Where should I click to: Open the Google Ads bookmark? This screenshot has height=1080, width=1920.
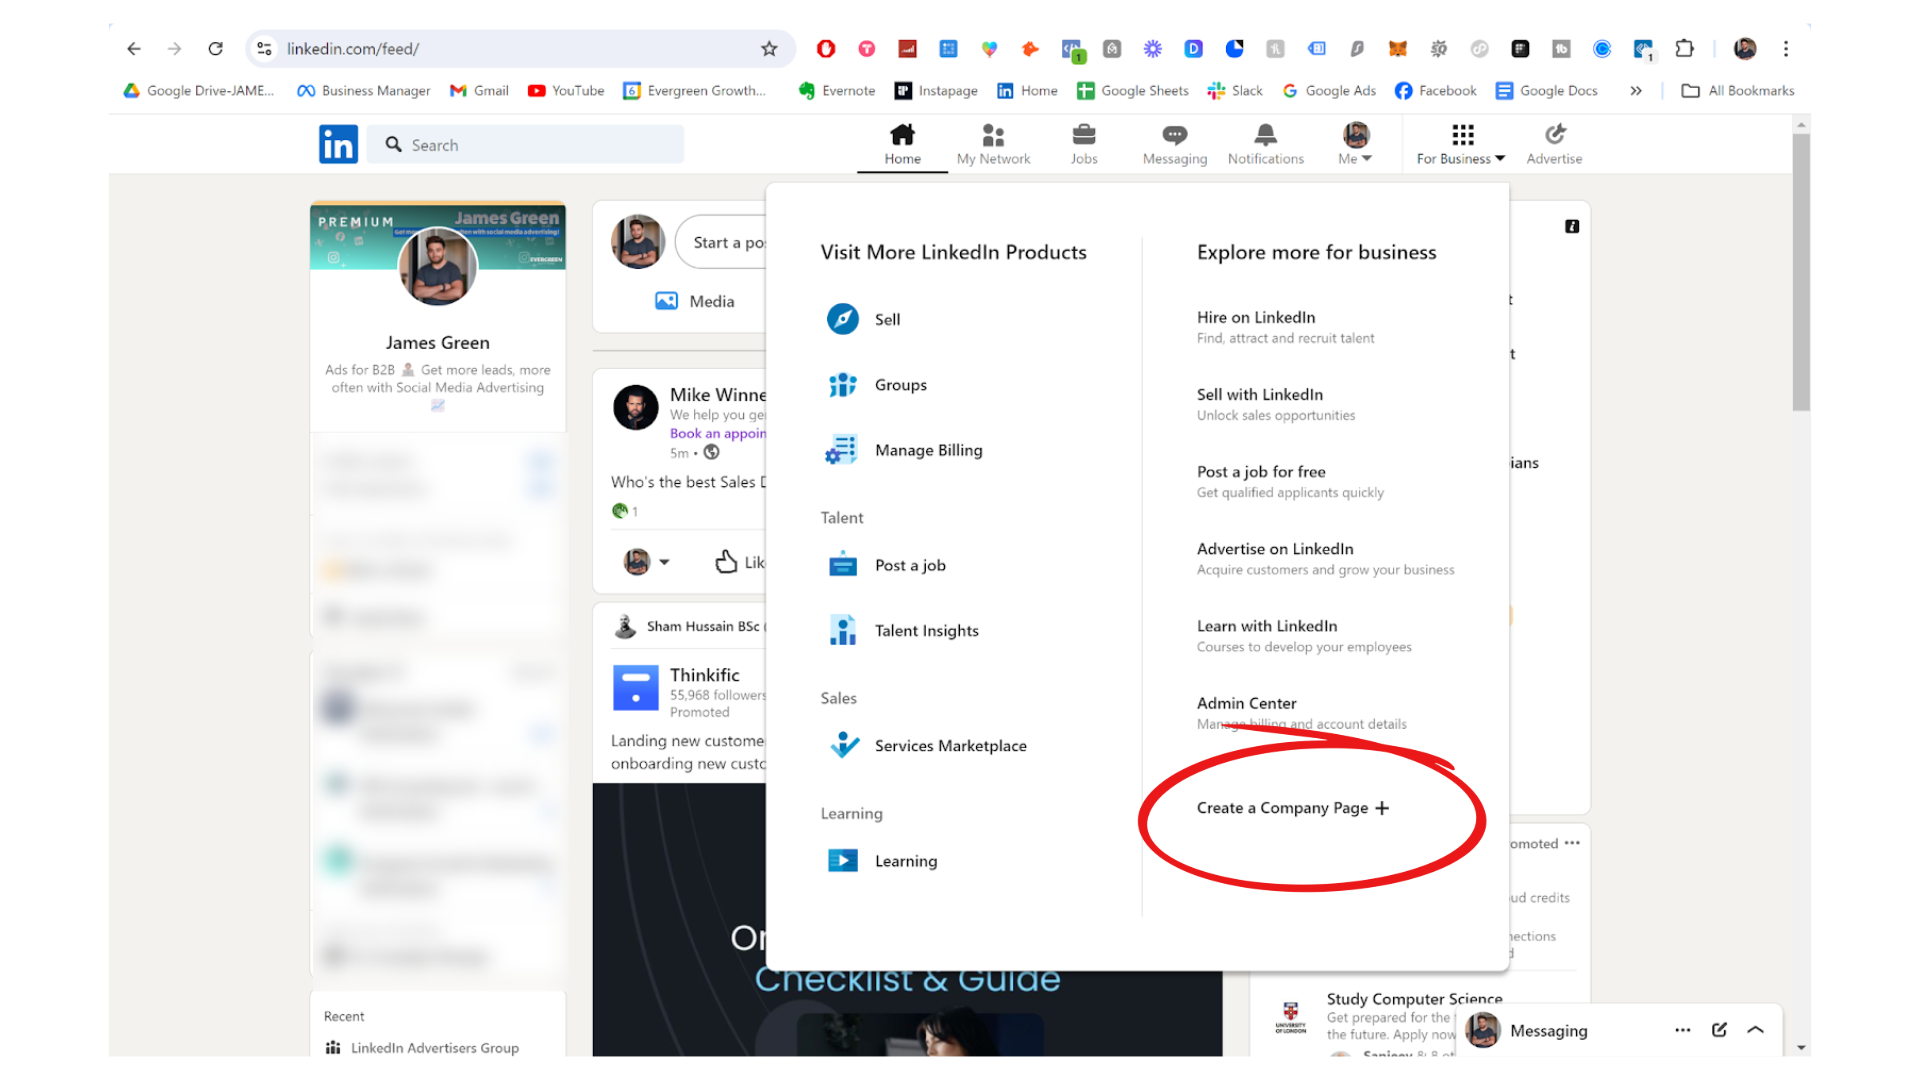pyautogui.click(x=1329, y=91)
